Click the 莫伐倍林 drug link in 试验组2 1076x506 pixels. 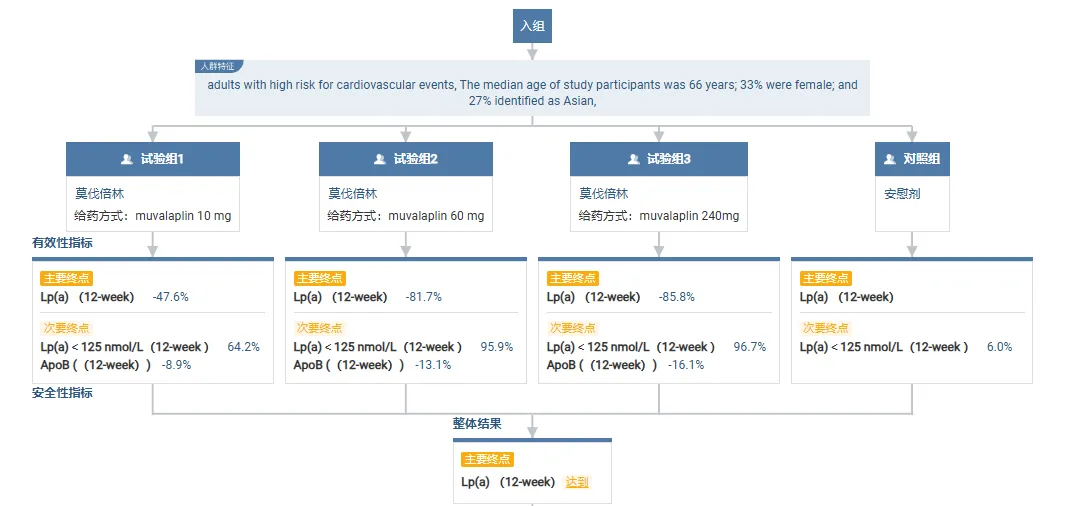click(x=352, y=193)
